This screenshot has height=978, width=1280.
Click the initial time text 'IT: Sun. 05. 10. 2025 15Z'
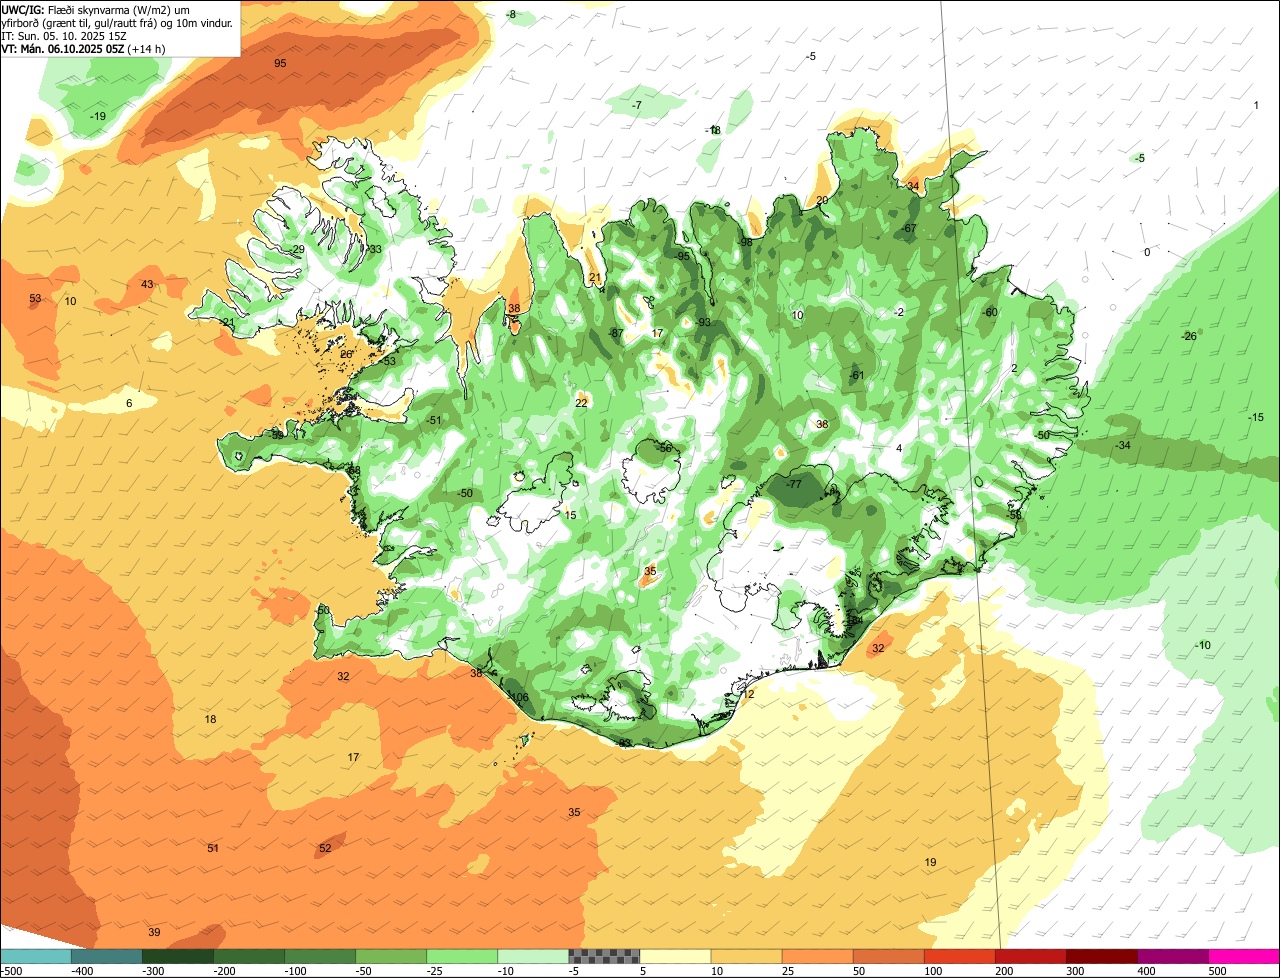click(x=64, y=35)
